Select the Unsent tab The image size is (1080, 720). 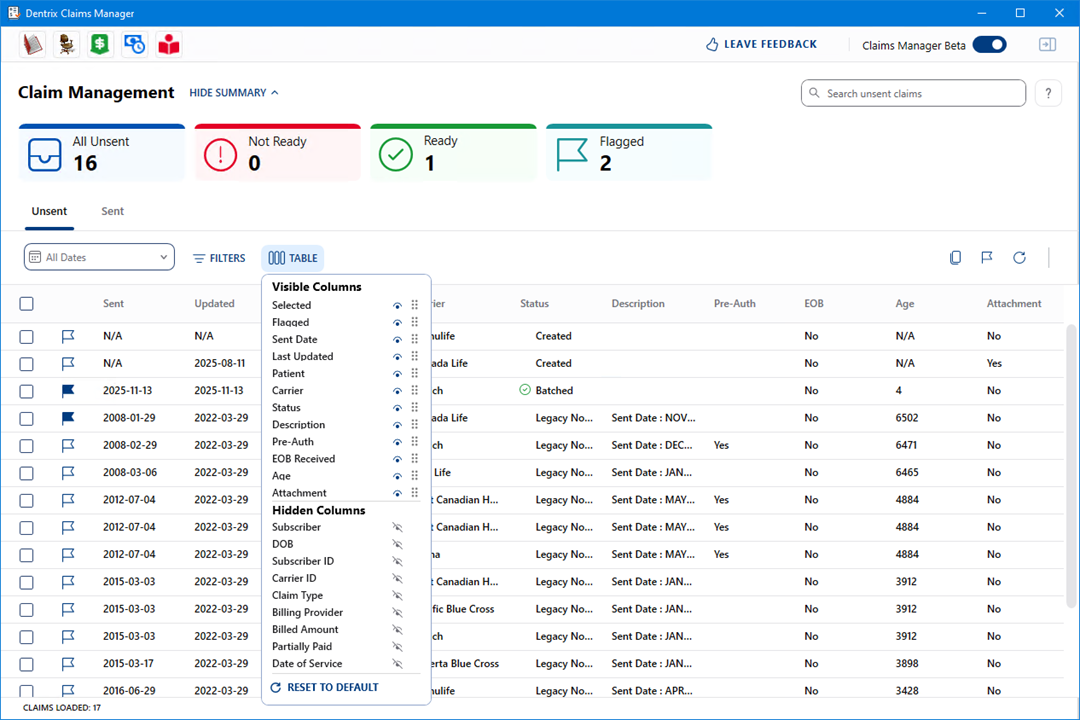click(x=49, y=212)
